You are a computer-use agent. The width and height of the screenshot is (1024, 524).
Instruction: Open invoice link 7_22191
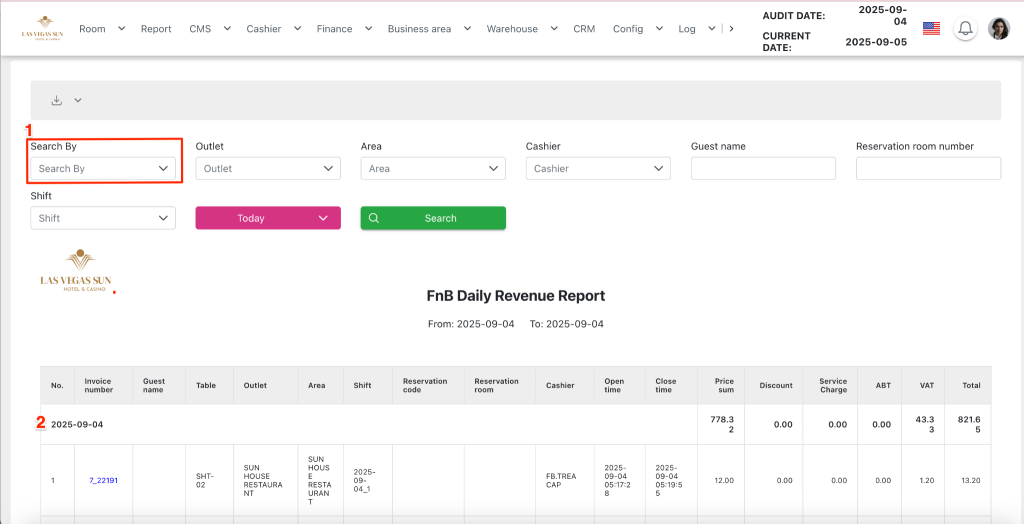(x=104, y=481)
